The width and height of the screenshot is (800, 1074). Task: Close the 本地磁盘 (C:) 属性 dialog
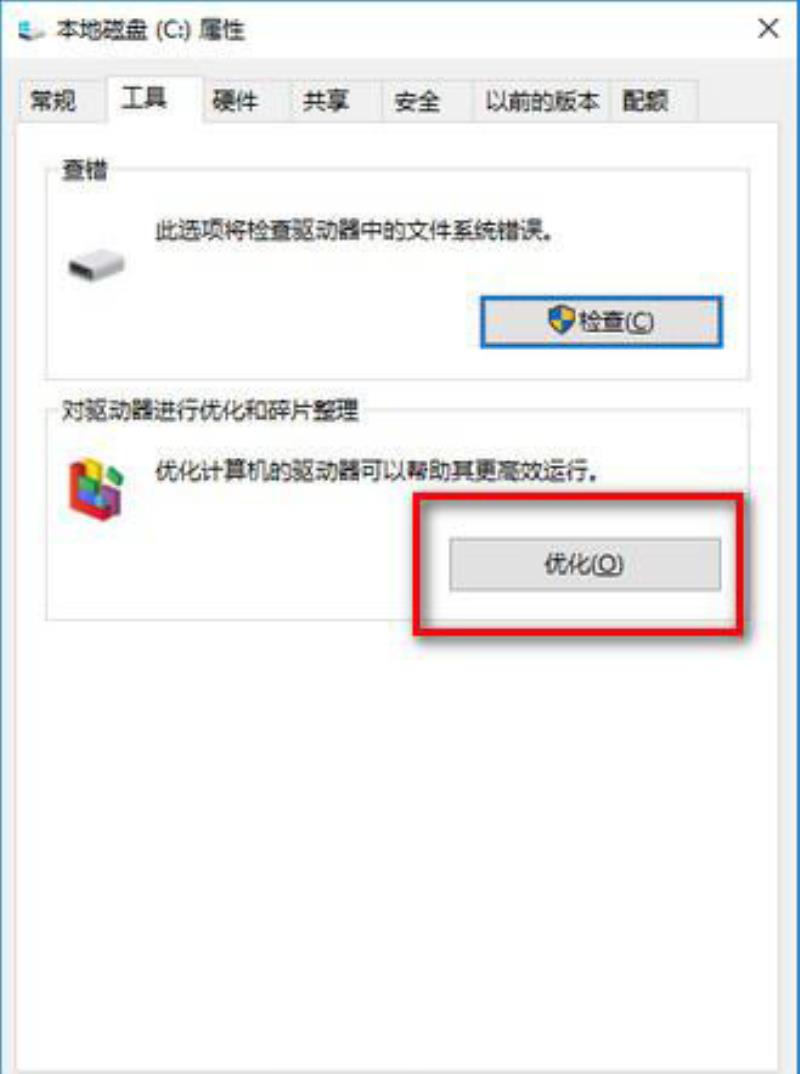tap(768, 29)
